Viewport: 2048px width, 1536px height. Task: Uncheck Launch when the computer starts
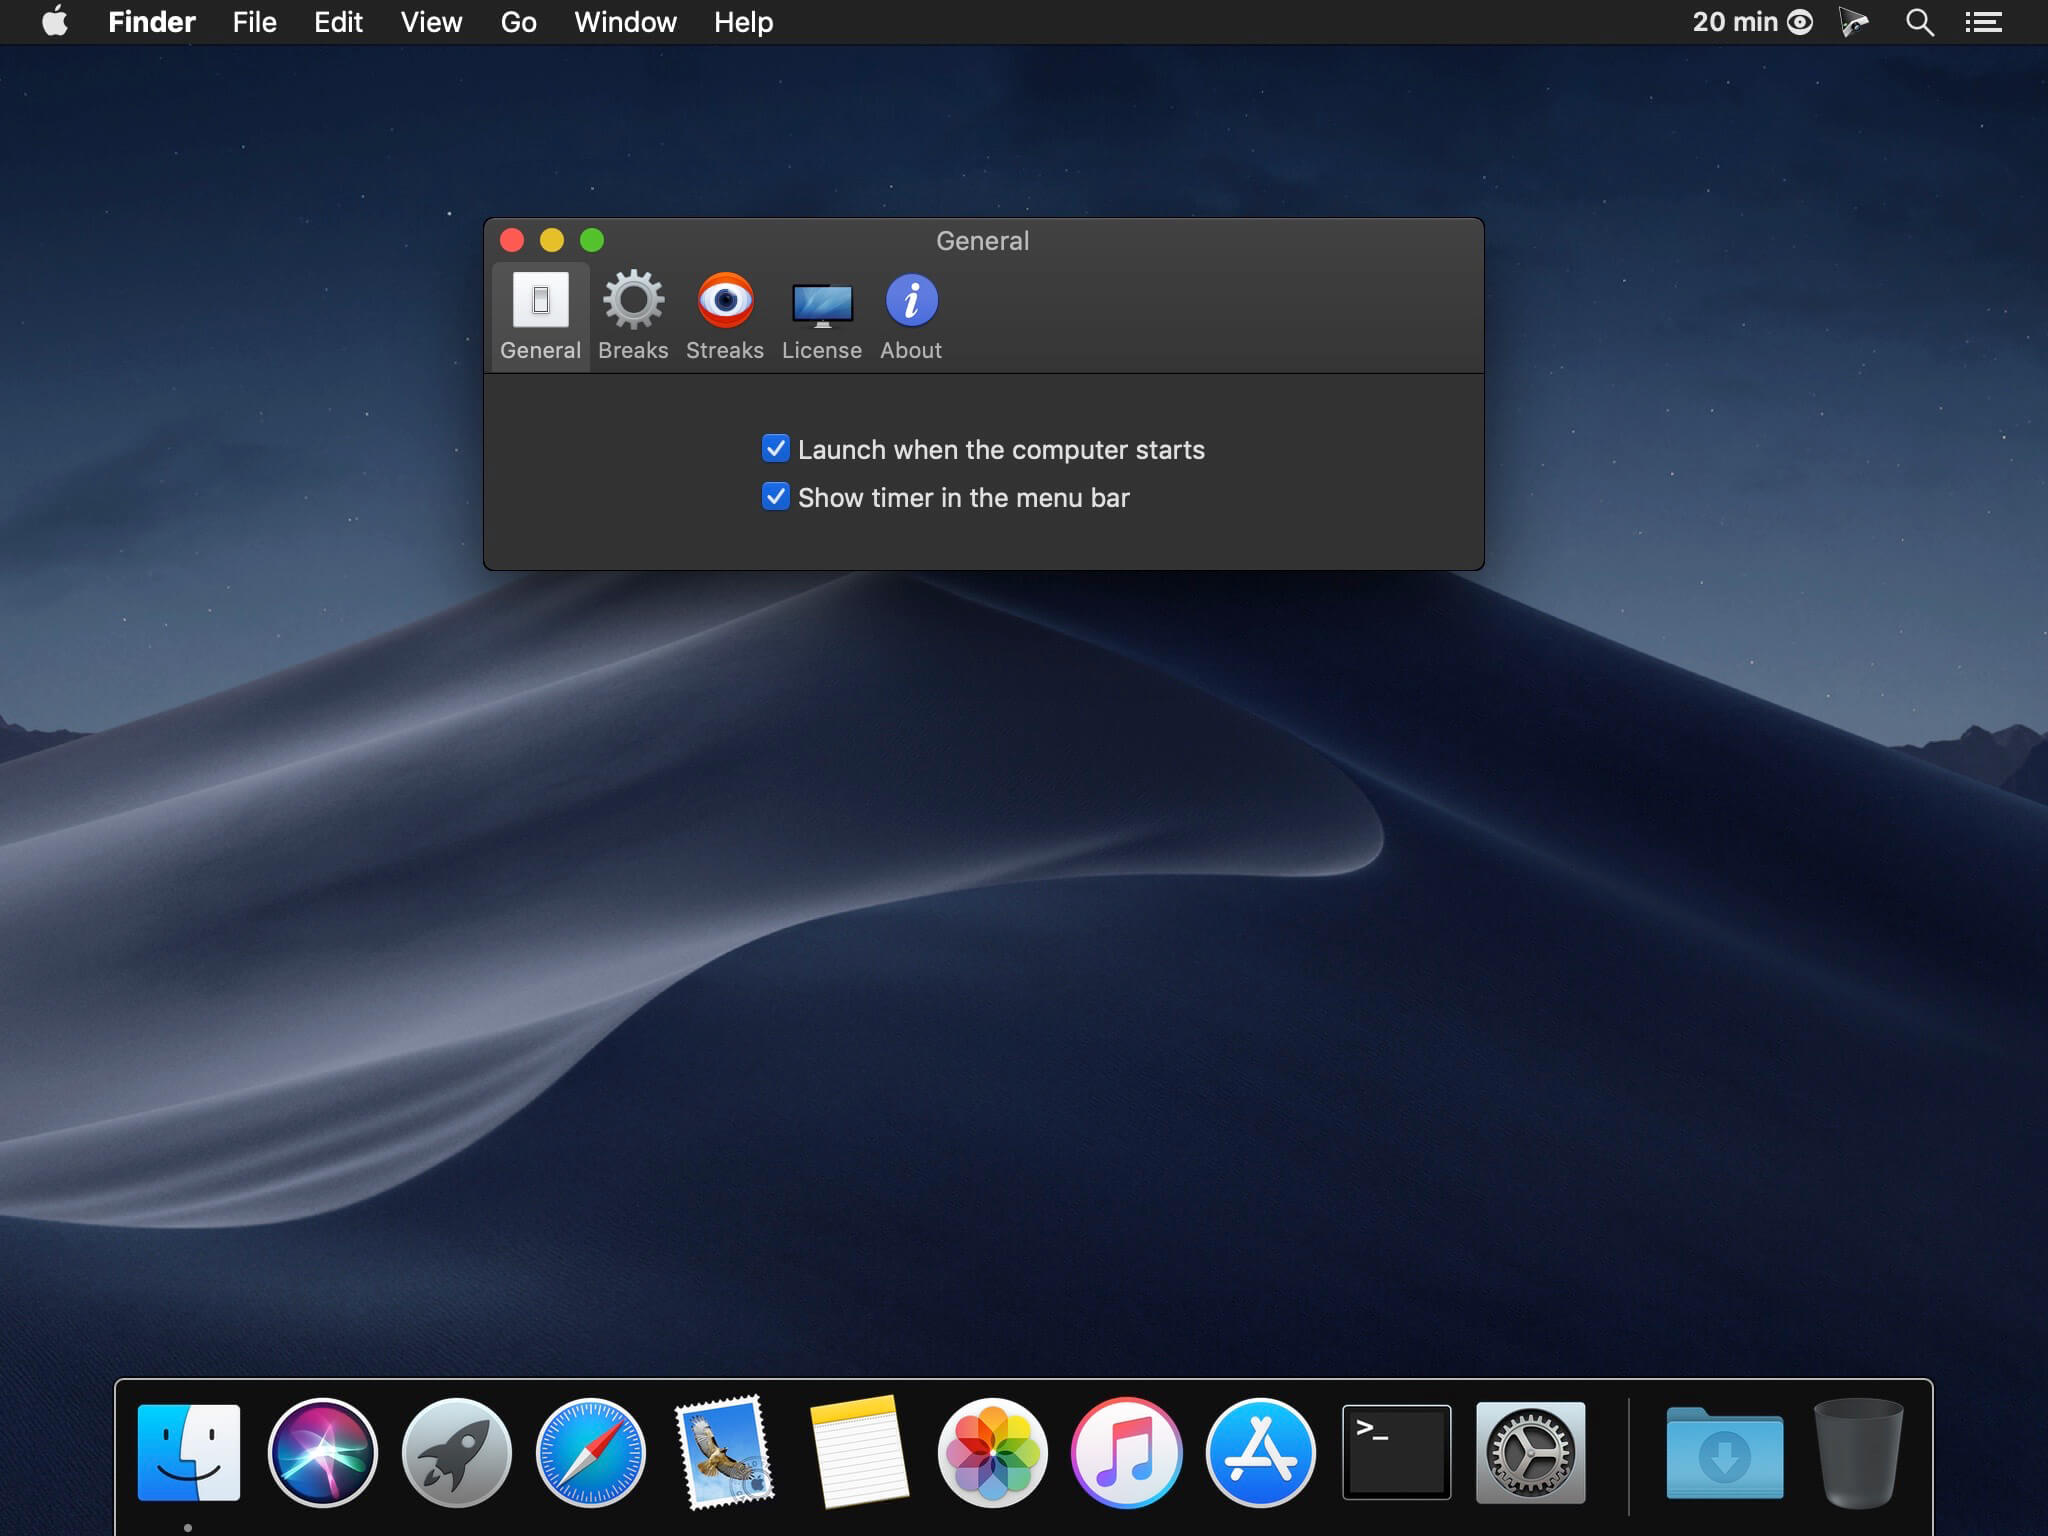click(x=776, y=449)
